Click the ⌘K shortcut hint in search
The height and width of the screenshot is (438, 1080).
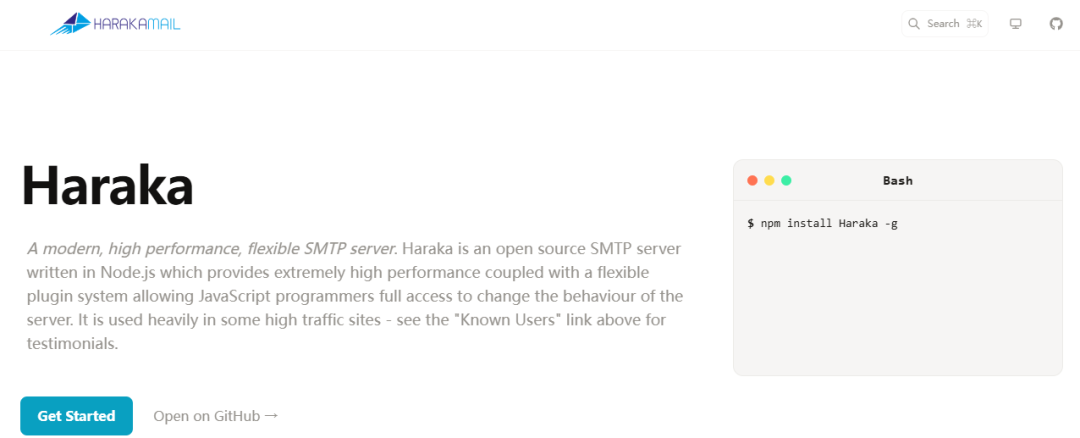point(974,24)
